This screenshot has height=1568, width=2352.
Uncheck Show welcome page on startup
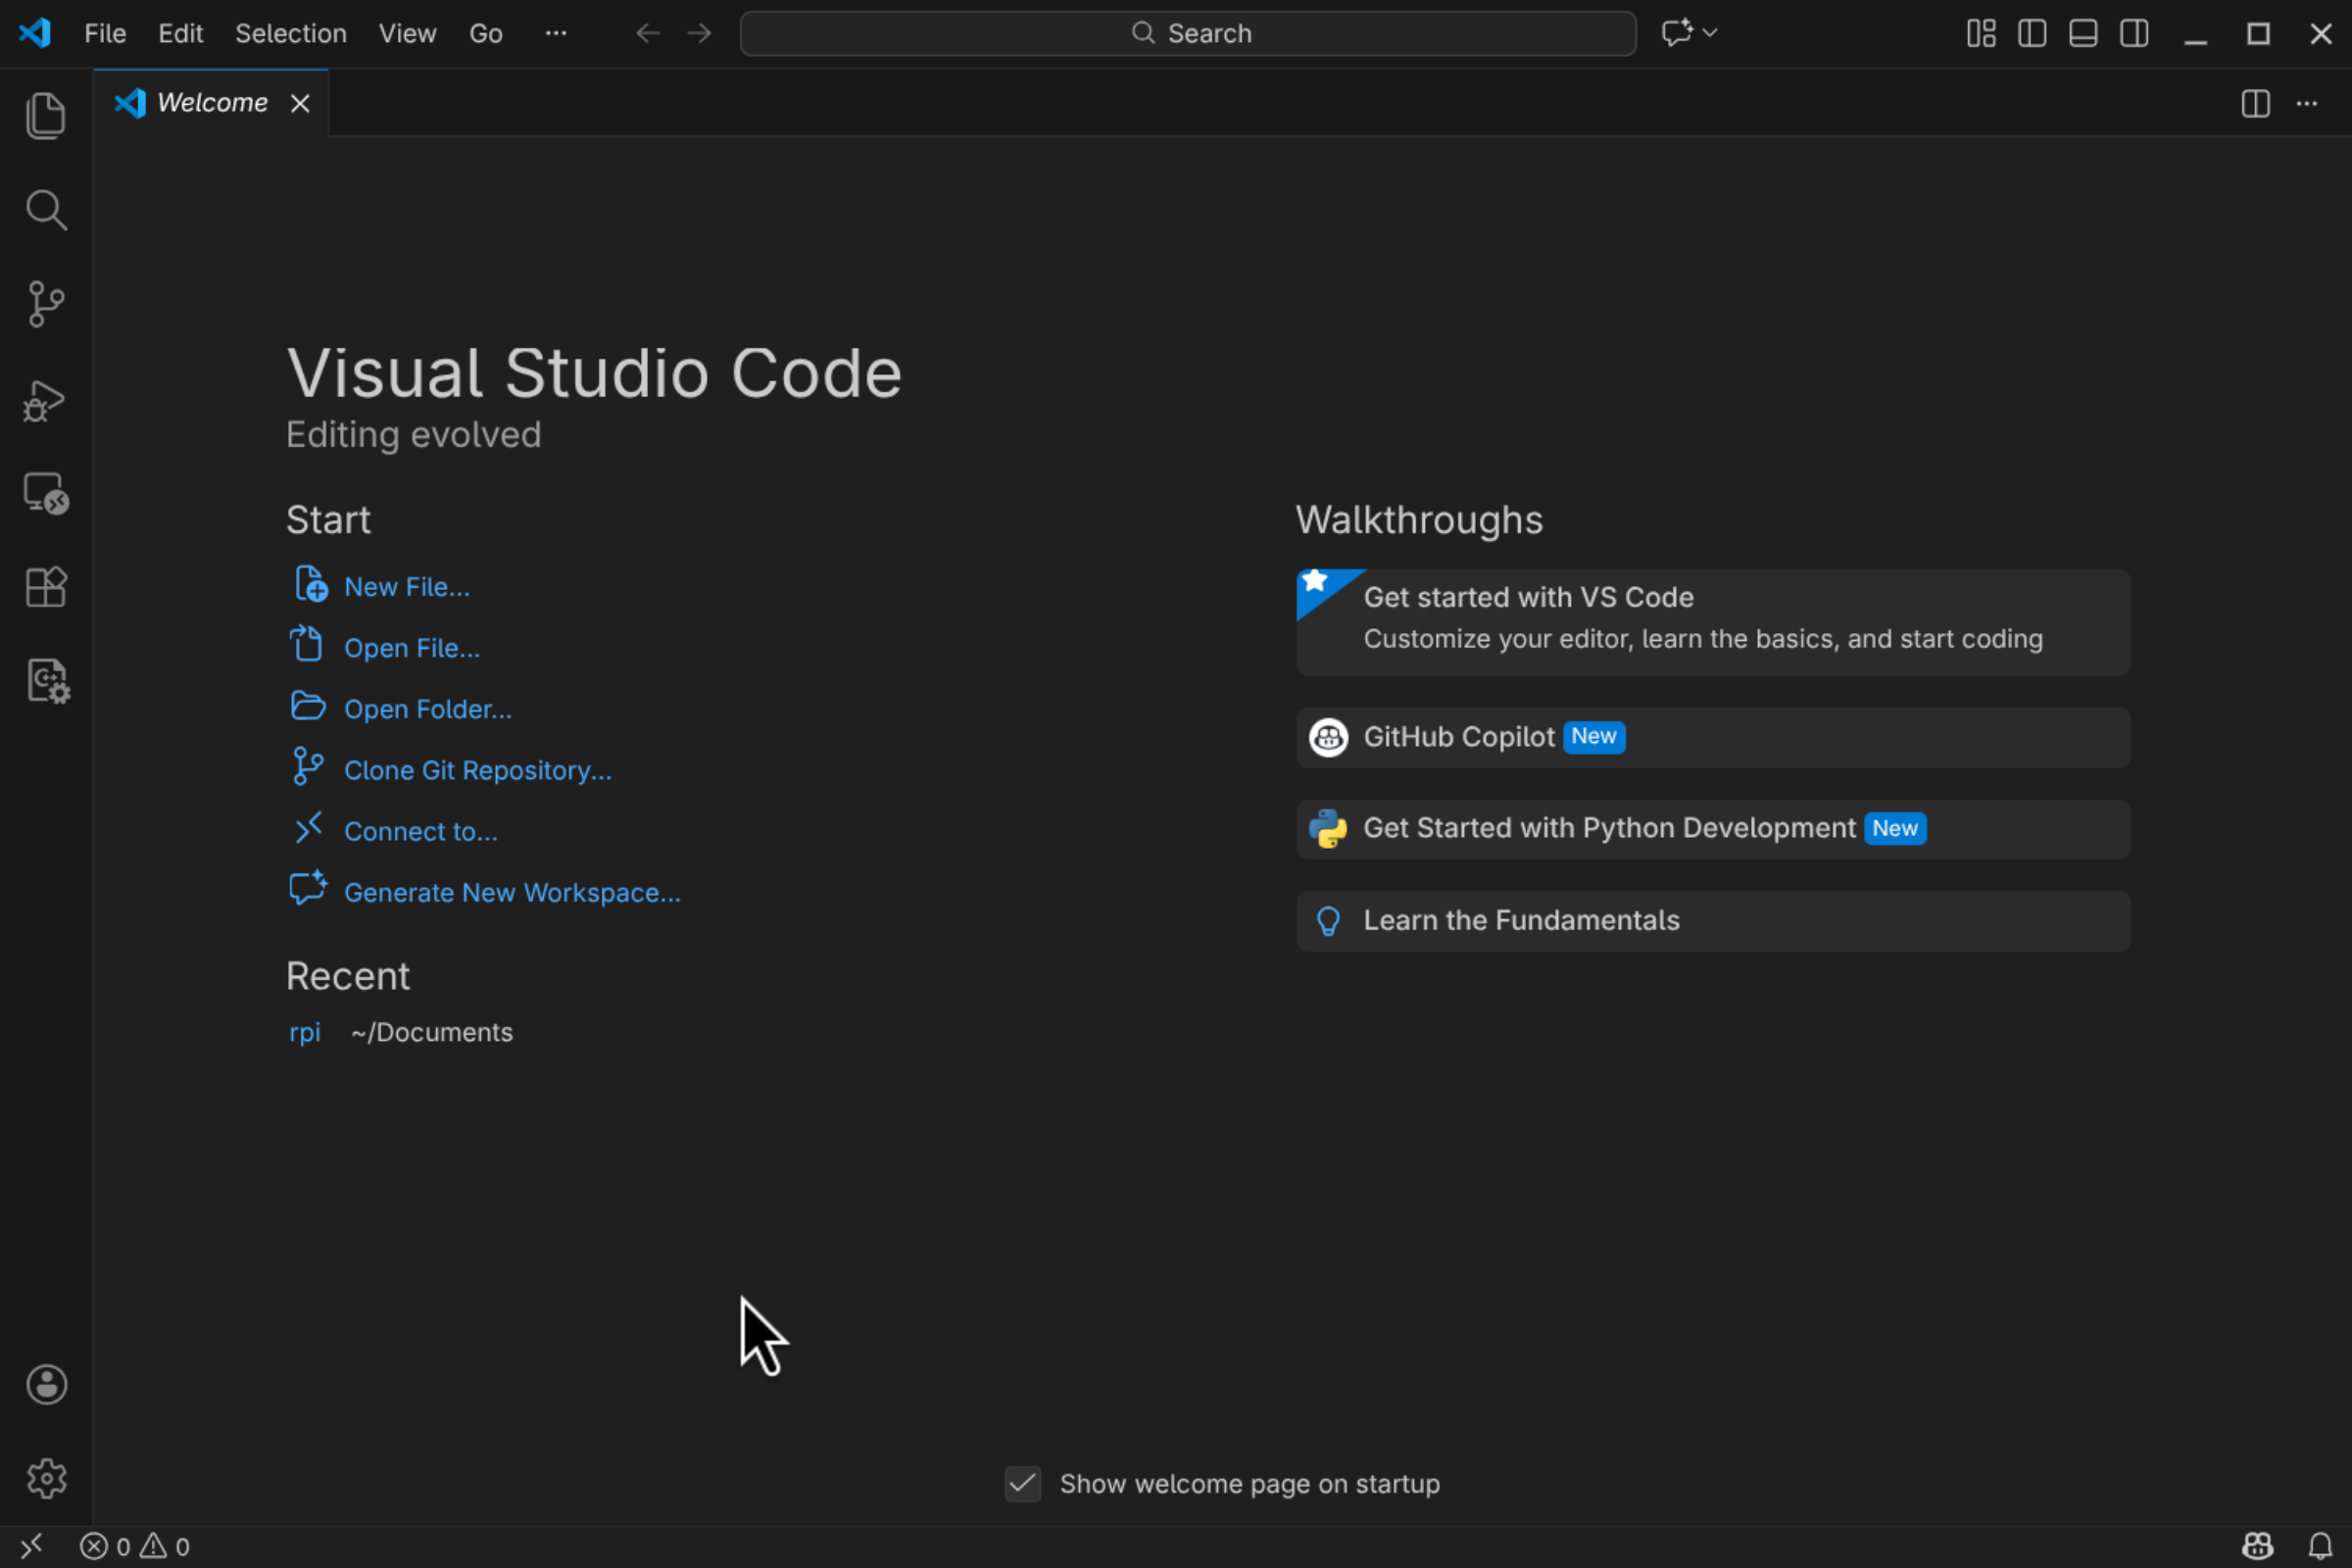tap(1022, 1484)
